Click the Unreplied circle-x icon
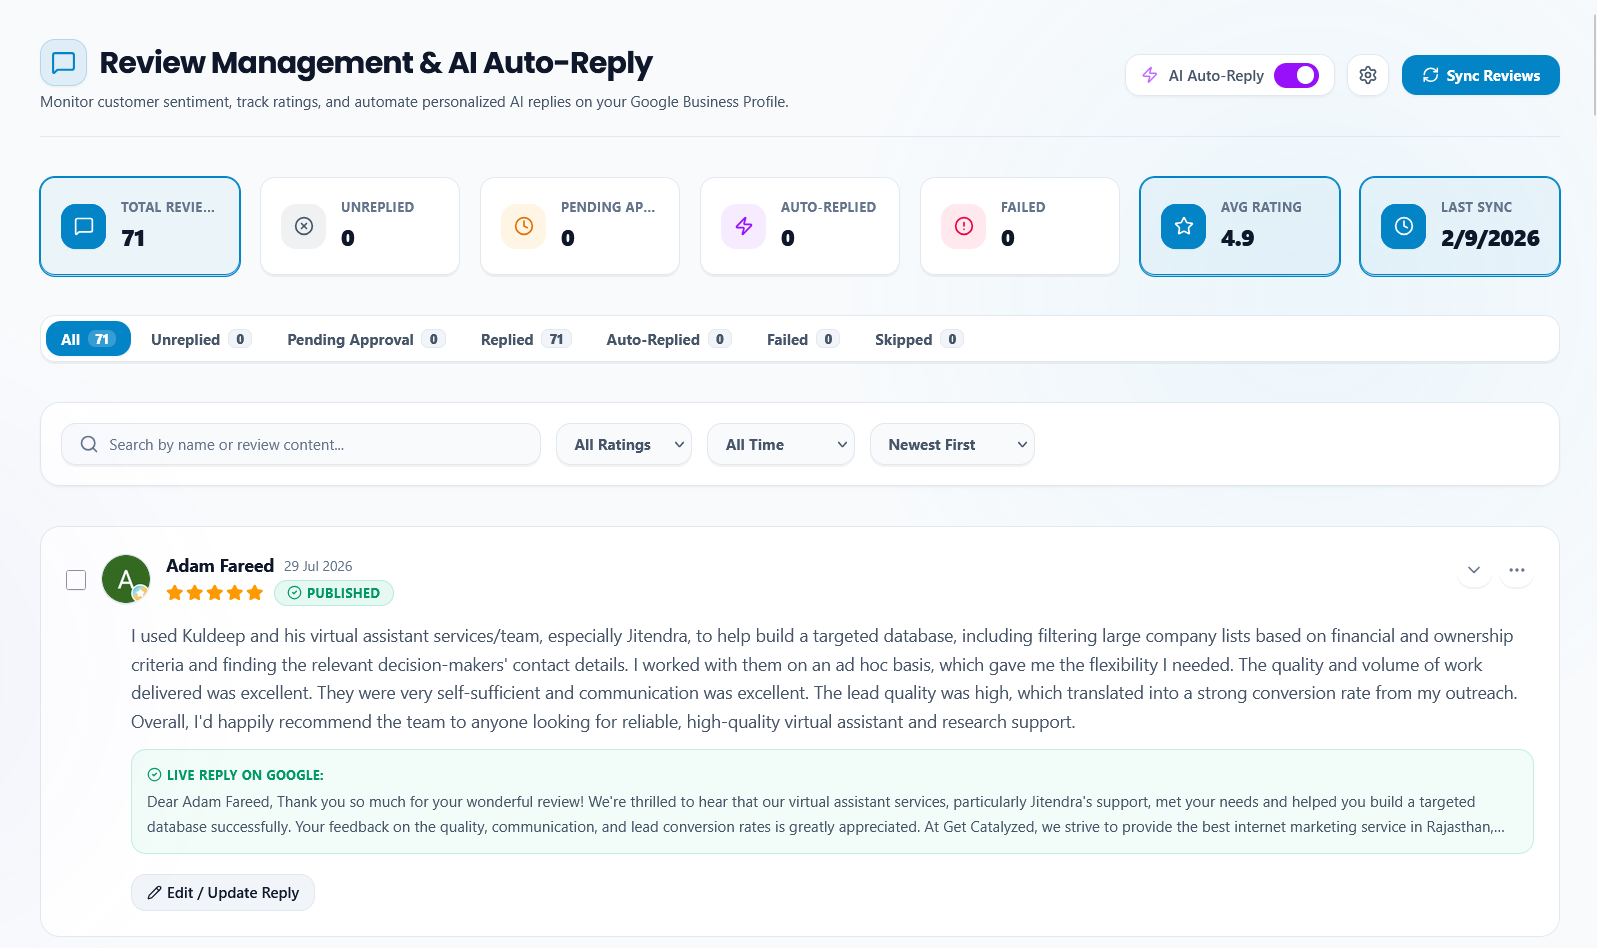 pos(304,226)
